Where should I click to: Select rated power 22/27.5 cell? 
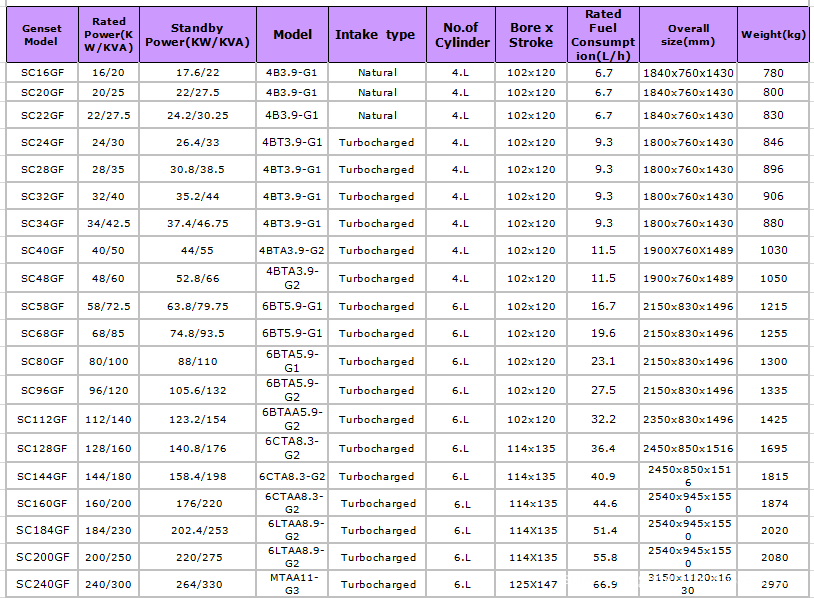coord(108,115)
